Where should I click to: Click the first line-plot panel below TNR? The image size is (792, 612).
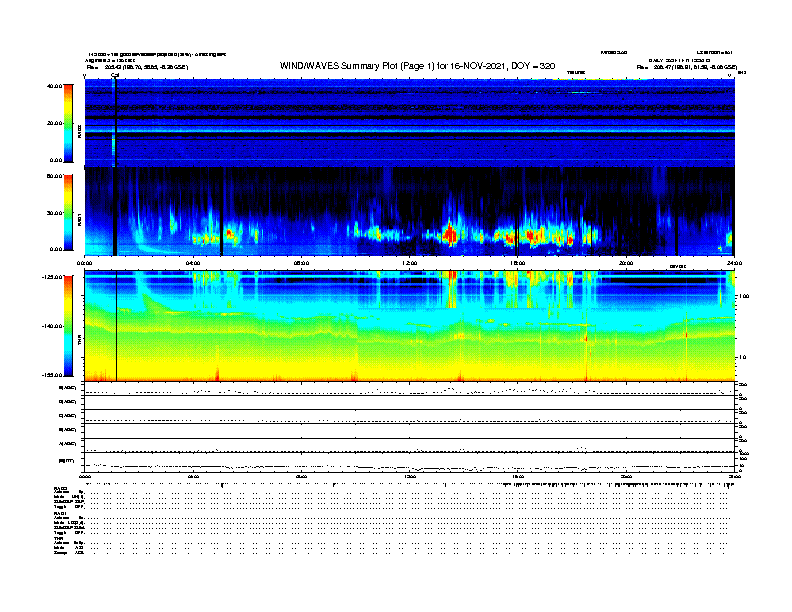pyautogui.click(x=410, y=389)
